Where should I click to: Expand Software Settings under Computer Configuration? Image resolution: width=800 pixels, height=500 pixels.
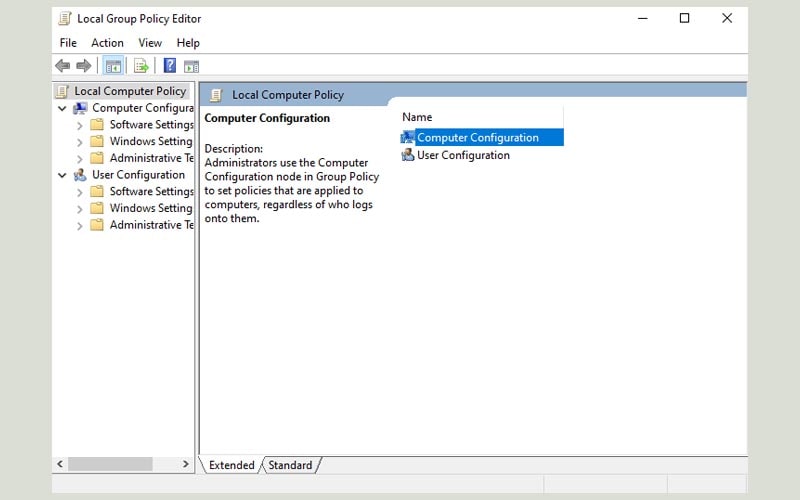80,125
